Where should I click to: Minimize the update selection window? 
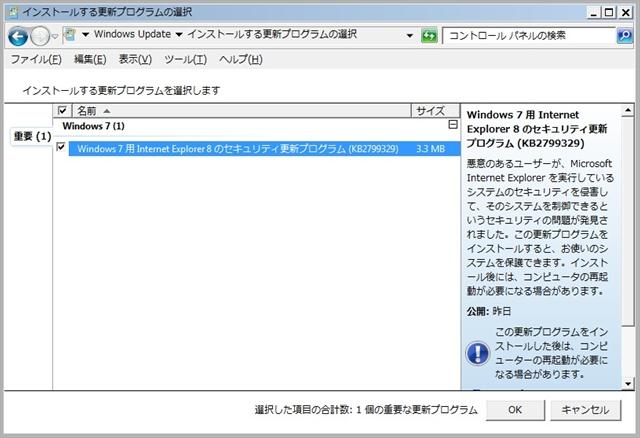pos(594,13)
